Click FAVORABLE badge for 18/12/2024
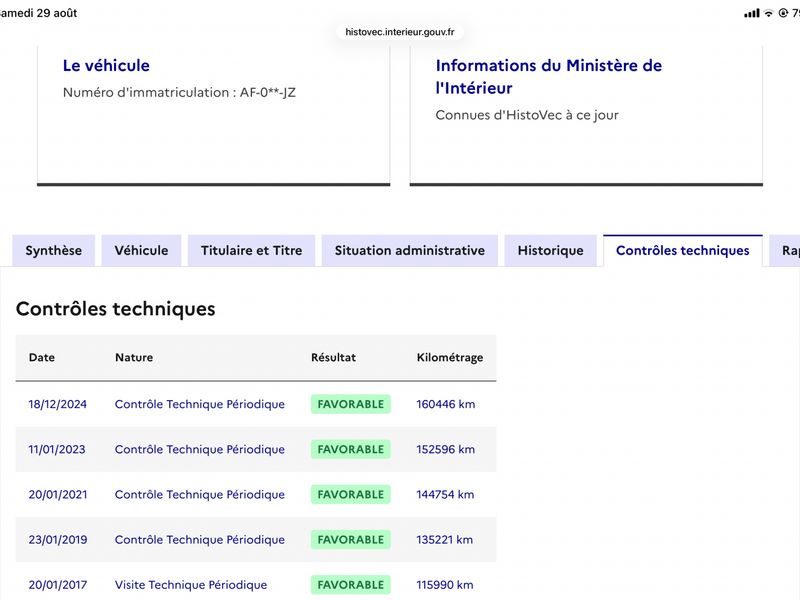Viewport: 800px width, 600px height. [351, 404]
